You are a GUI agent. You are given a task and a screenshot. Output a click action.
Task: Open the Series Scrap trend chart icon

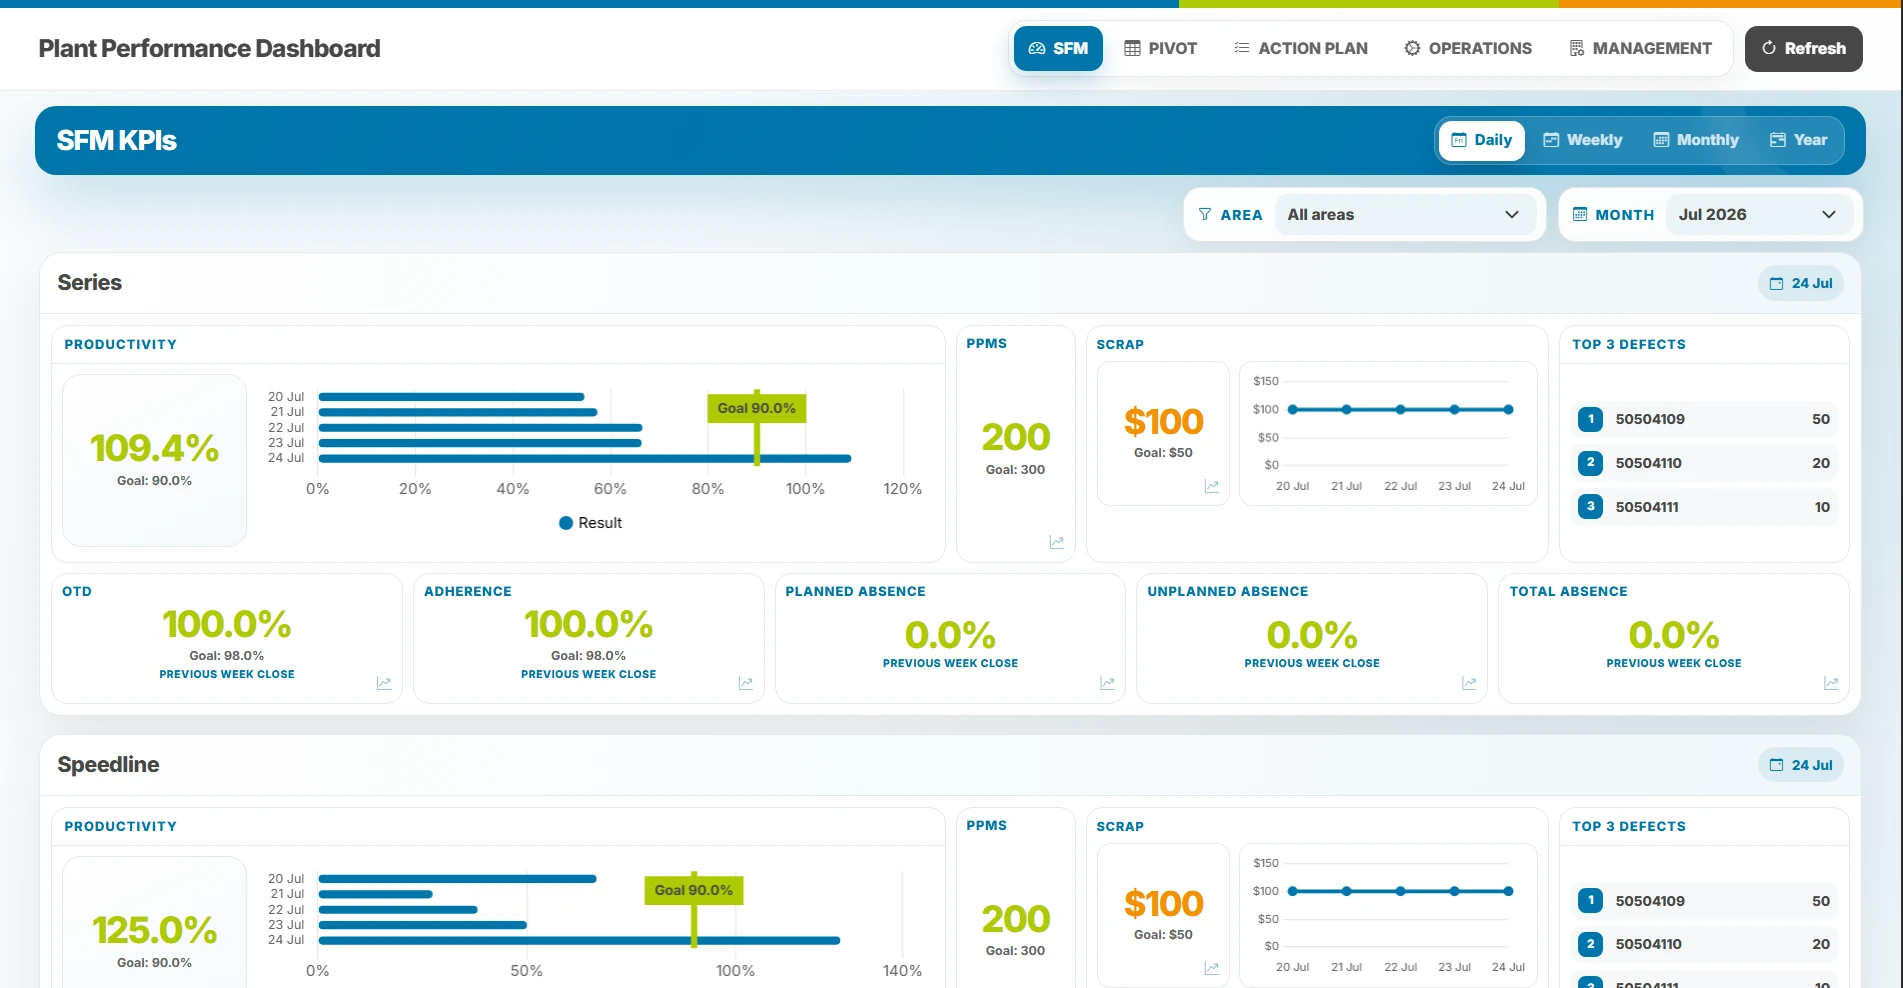(x=1211, y=486)
